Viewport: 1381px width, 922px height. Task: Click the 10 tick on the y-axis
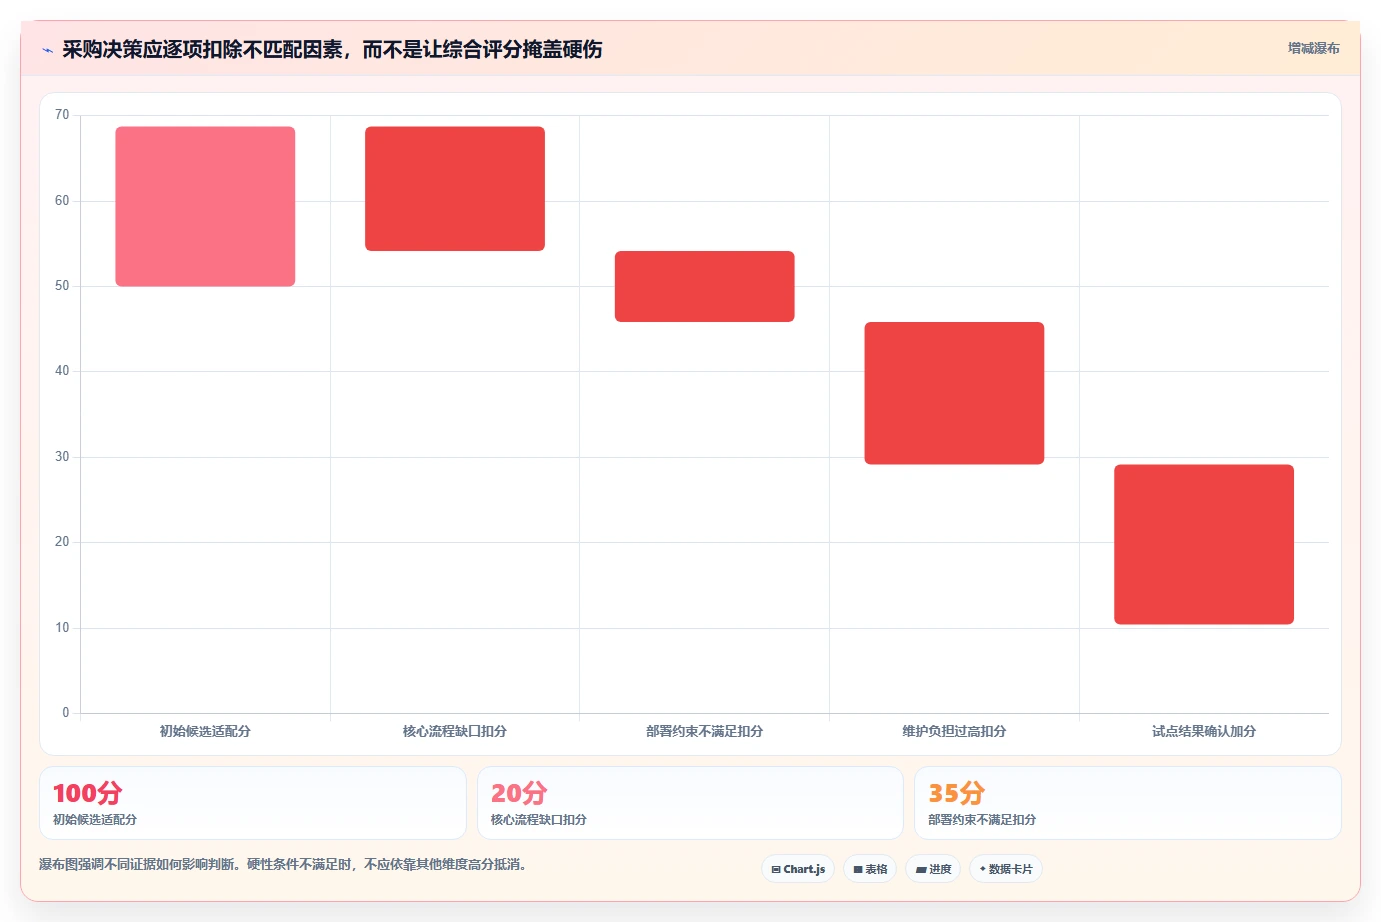pos(62,628)
